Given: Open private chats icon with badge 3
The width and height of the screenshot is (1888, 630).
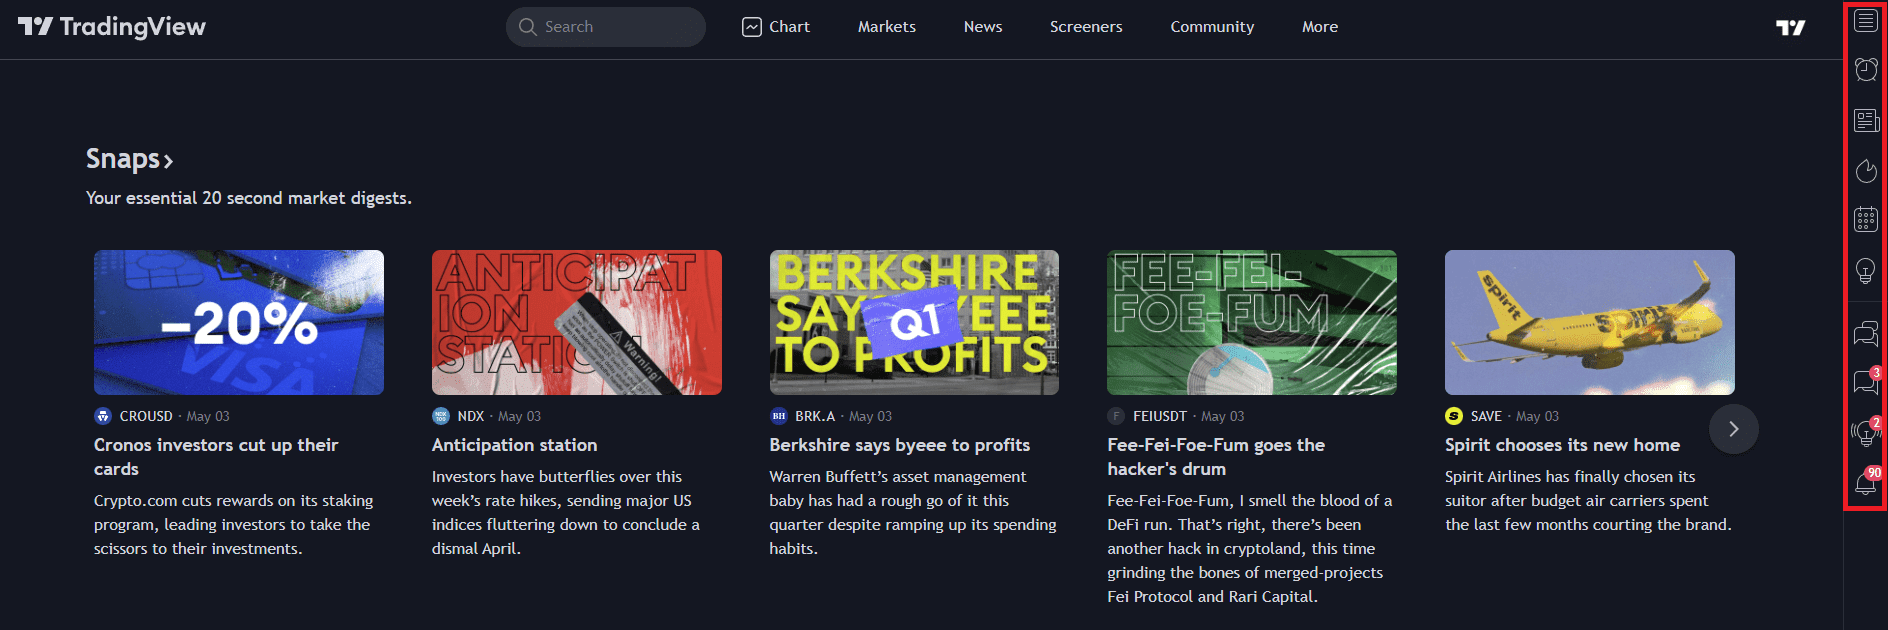Looking at the screenshot, I should pos(1866,381).
